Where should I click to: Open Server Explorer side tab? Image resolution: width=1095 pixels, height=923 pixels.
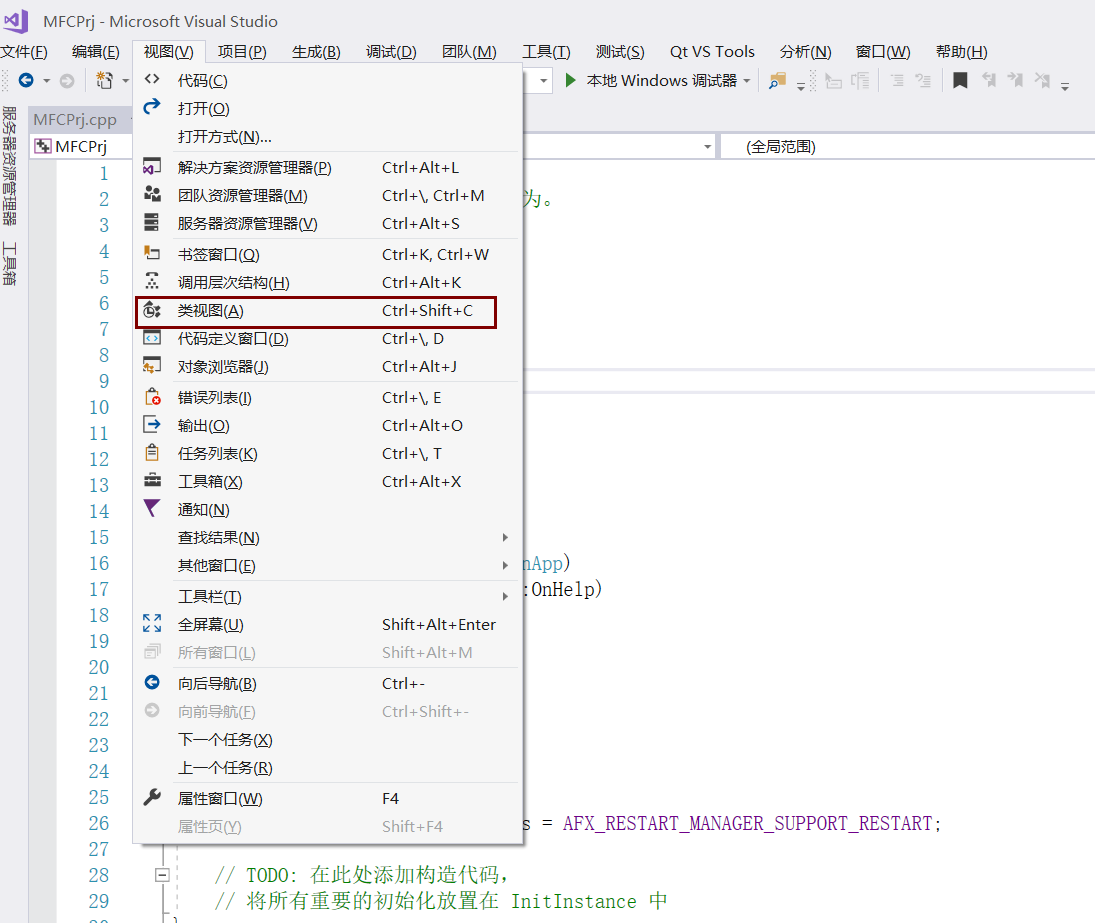click(9, 165)
